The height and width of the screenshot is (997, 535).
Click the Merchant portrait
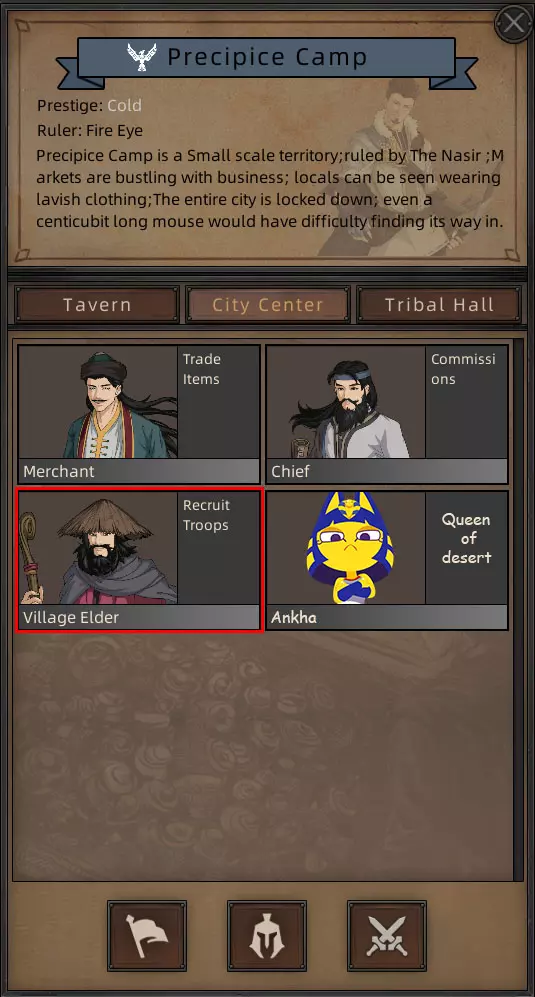[98, 402]
